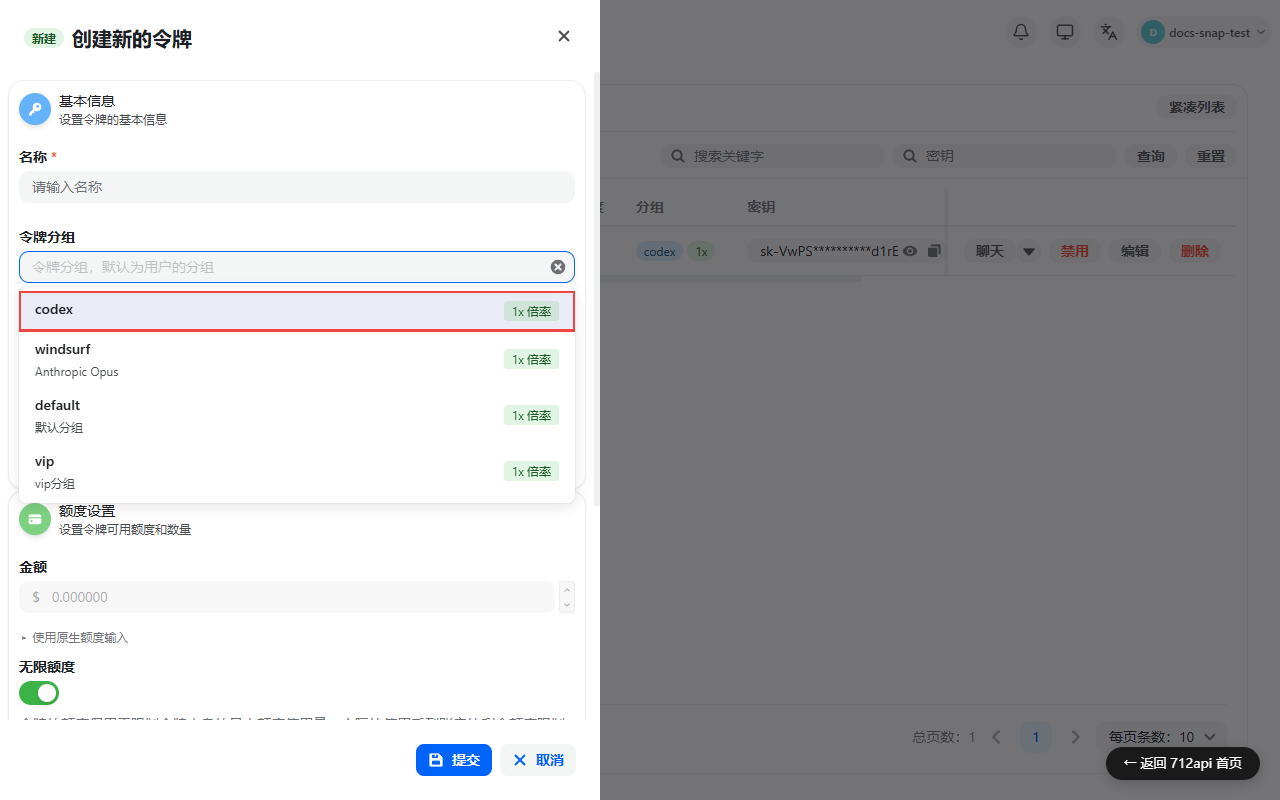Click 返回 712api 首页 button

pyautogui.click(x=1183, y=763)
